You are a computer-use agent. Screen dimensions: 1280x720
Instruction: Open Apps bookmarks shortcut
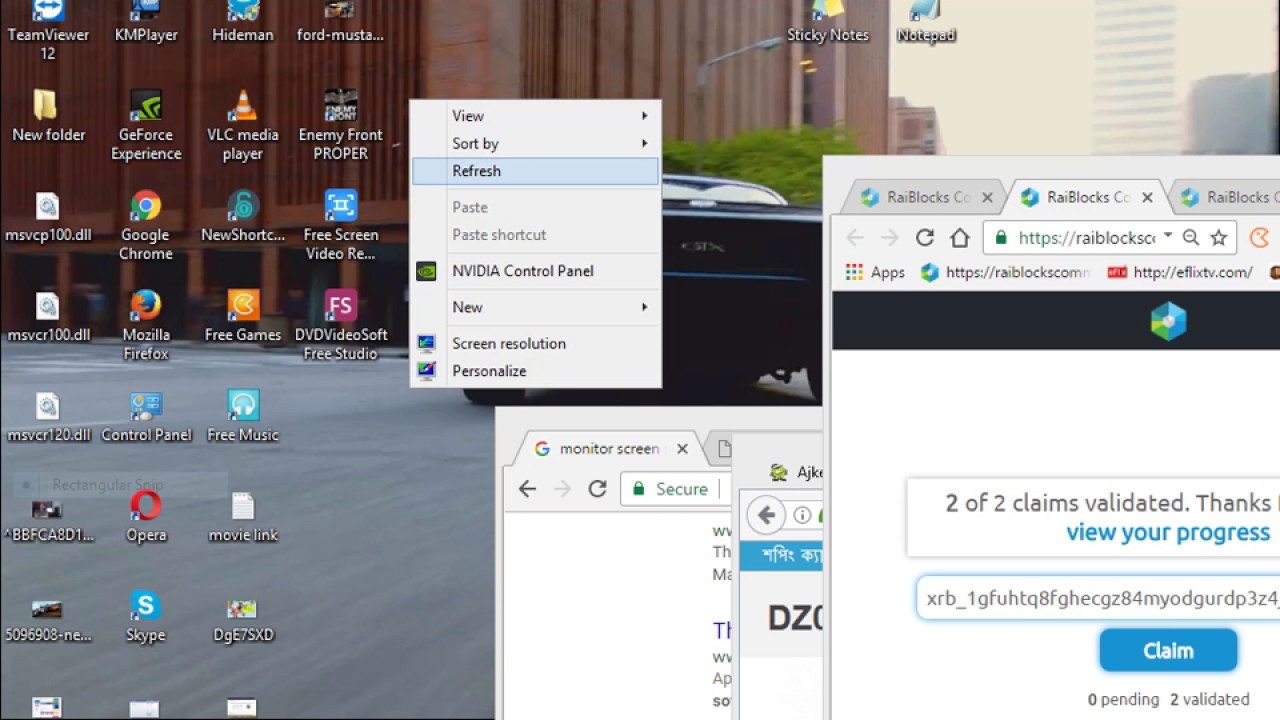click(x=875, y=272)
